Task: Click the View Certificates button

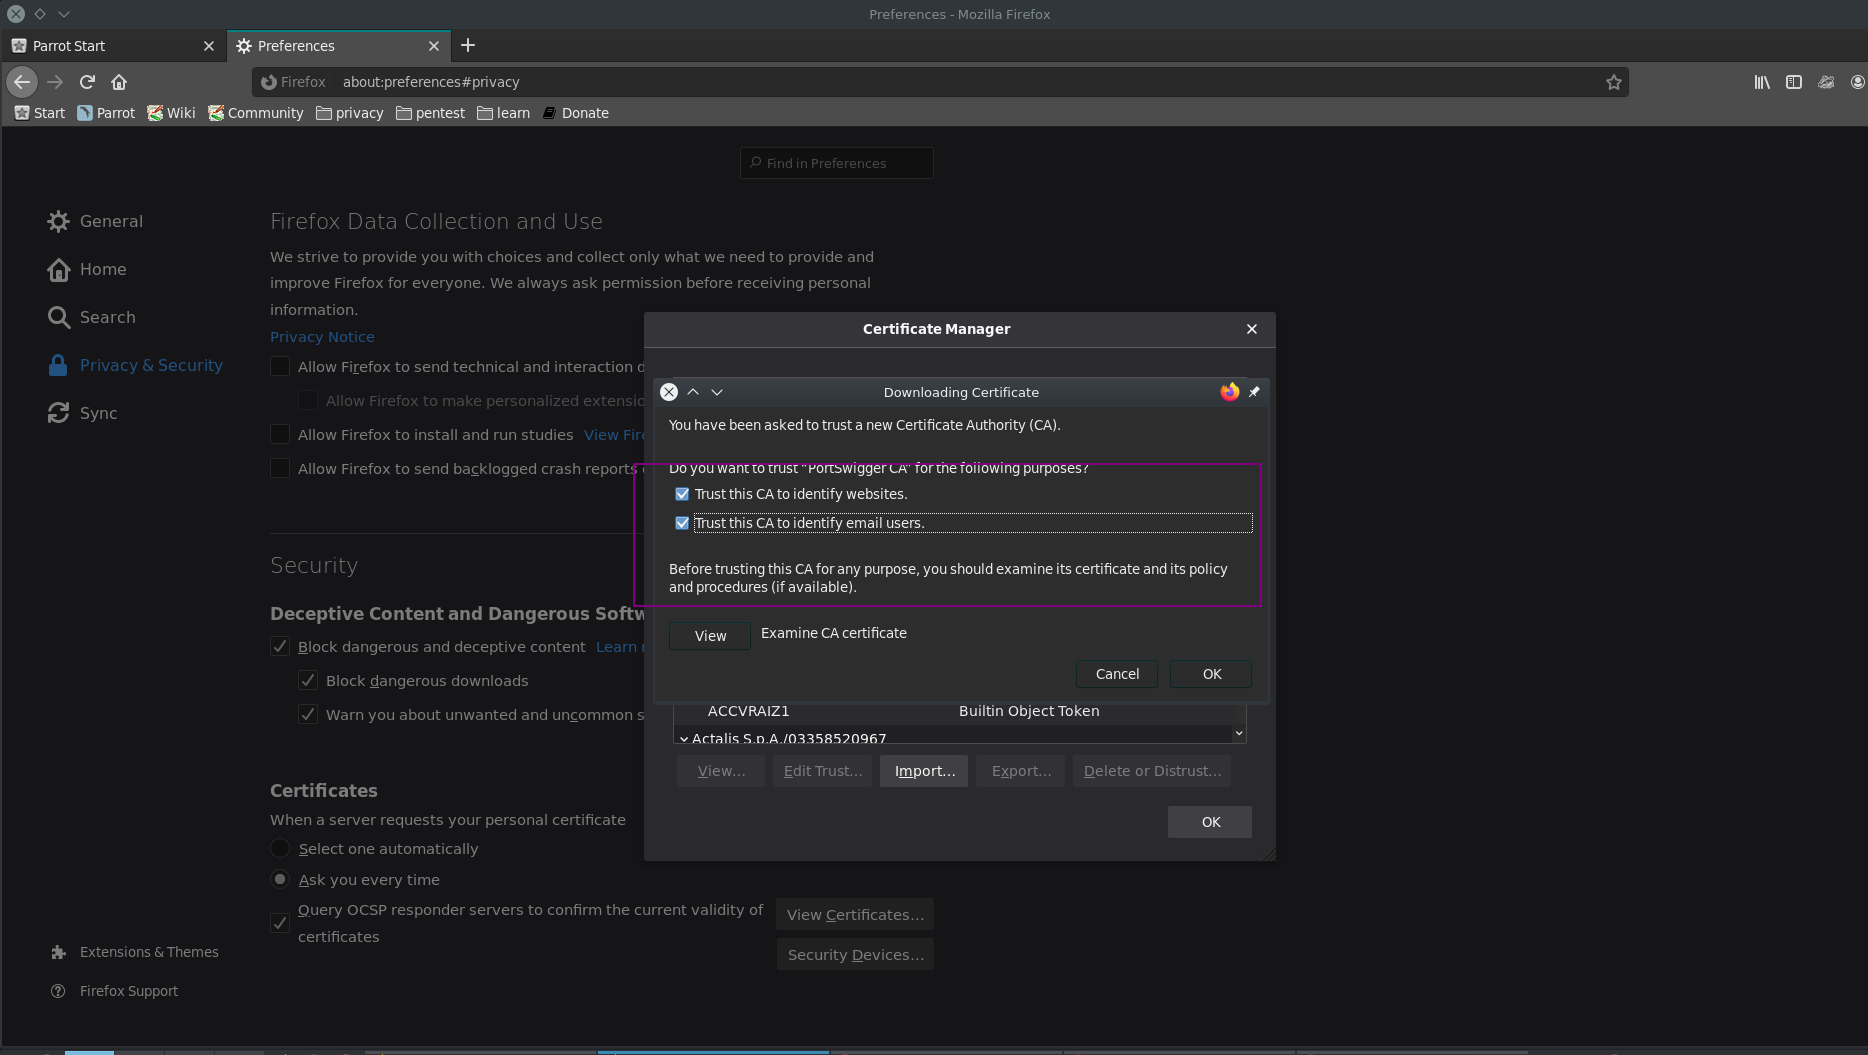Action: [x=855, y=915]
